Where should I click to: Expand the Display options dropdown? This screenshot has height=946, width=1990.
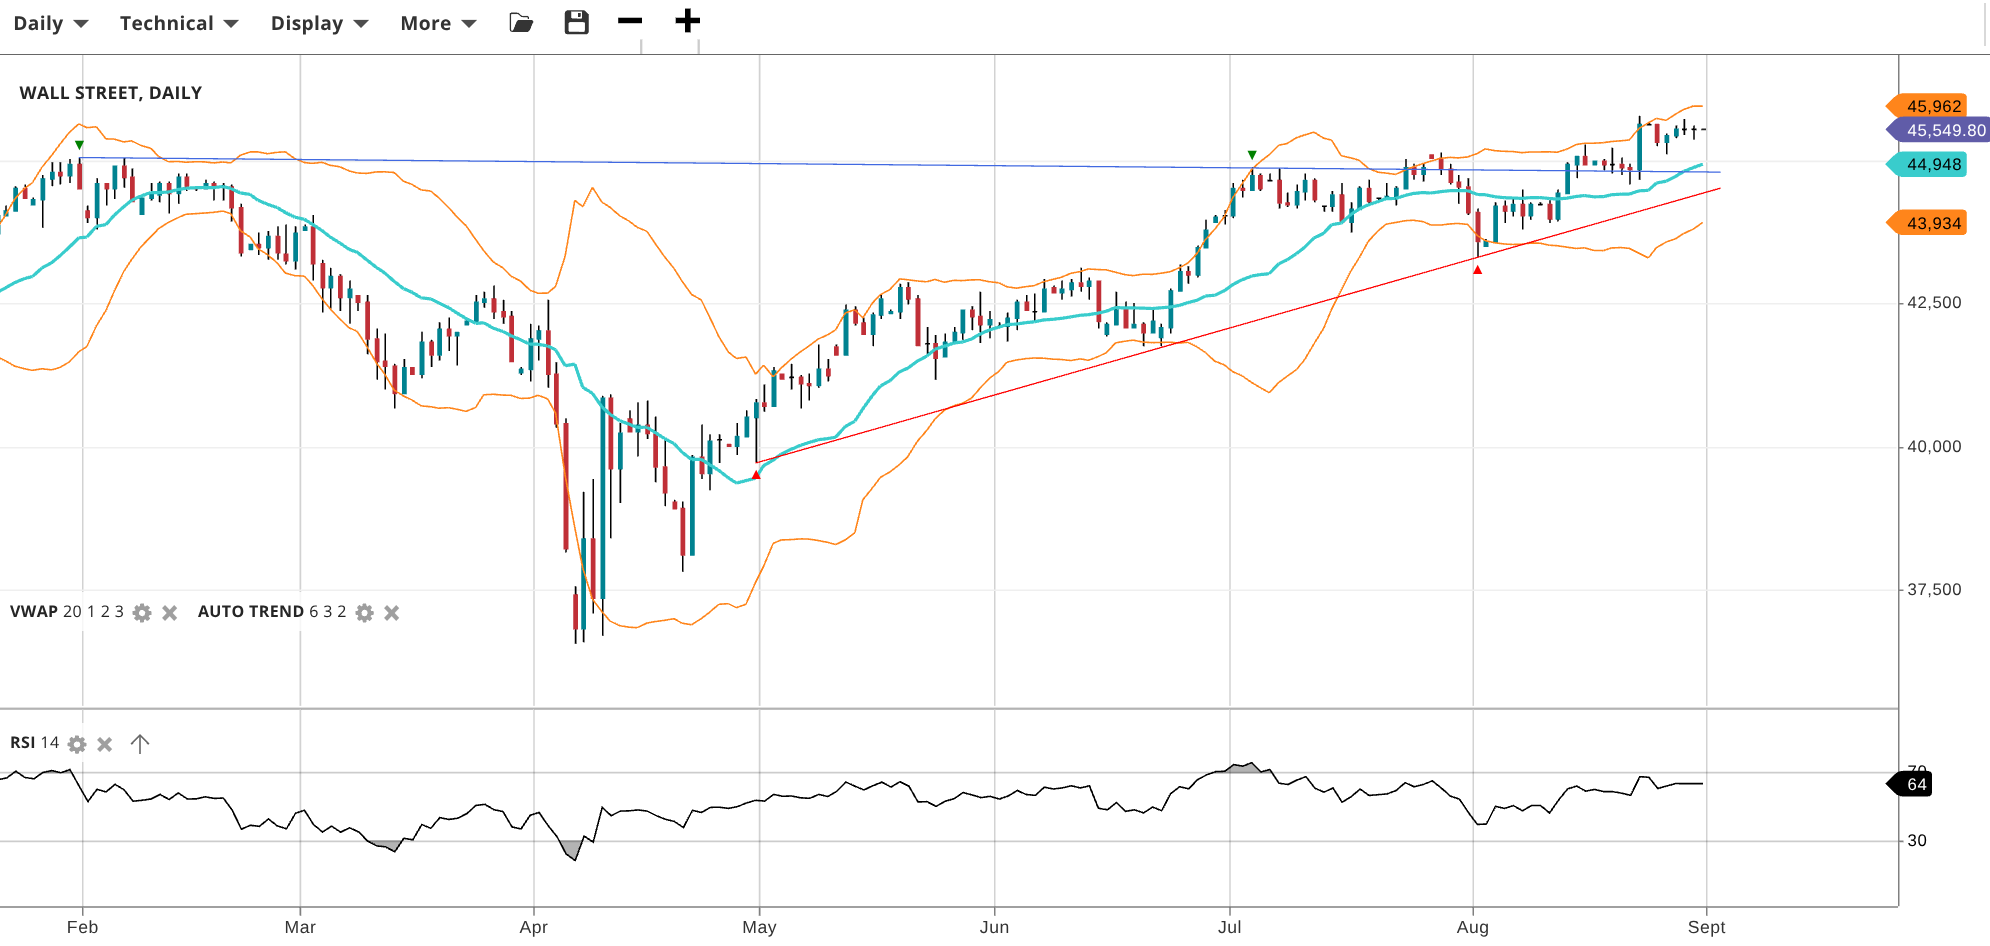(x=319, y=23)
